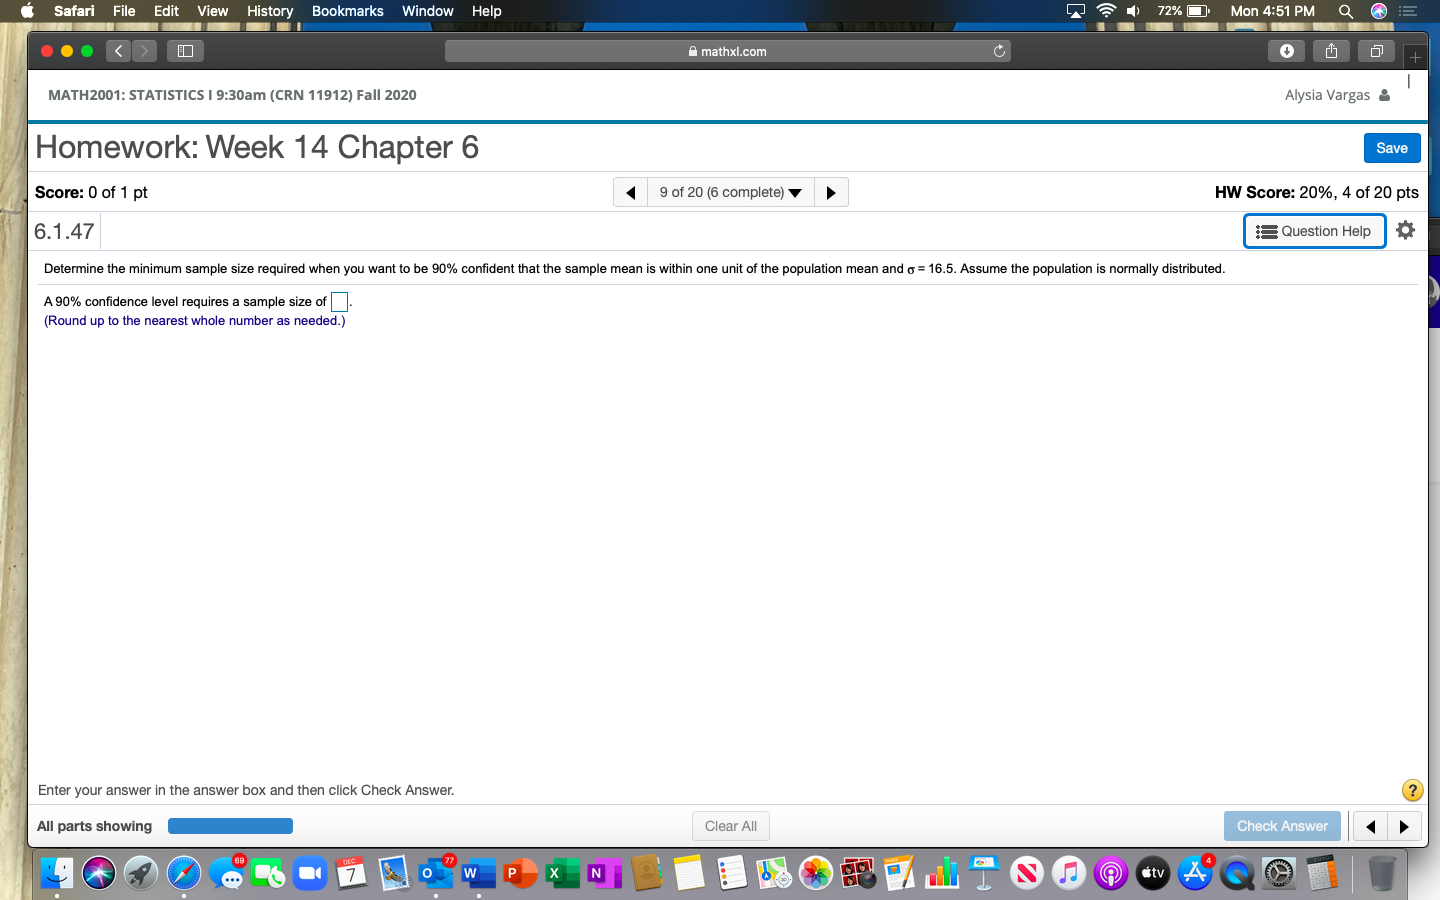Open App Store from the dock

[1195, 873]
